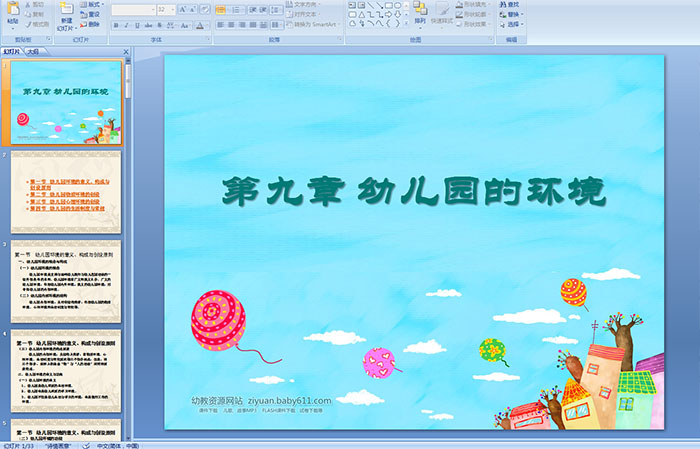Switch to the Slides (幻灯片) pane tab
Viewport: 700px width, 449px height.
click(x=12, y=52)
